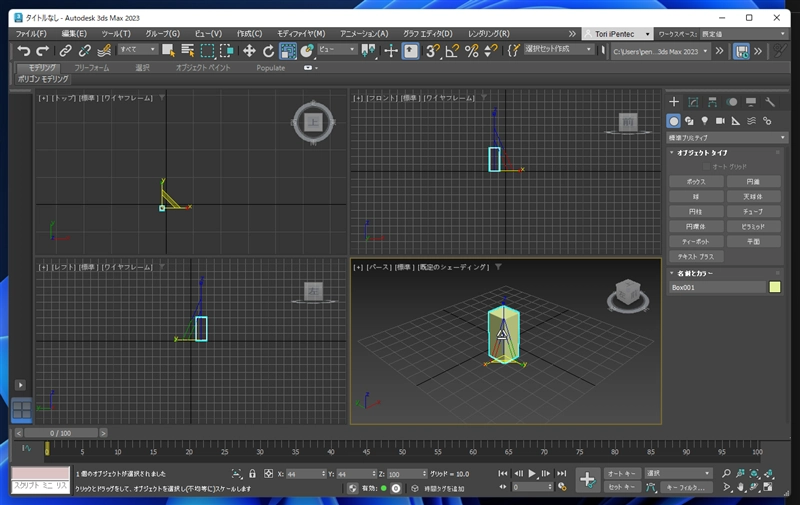Activate the Select and Link chain tool
Image resolution: width=800 pixels, height=505 pixels.
[x=65, y=50]
